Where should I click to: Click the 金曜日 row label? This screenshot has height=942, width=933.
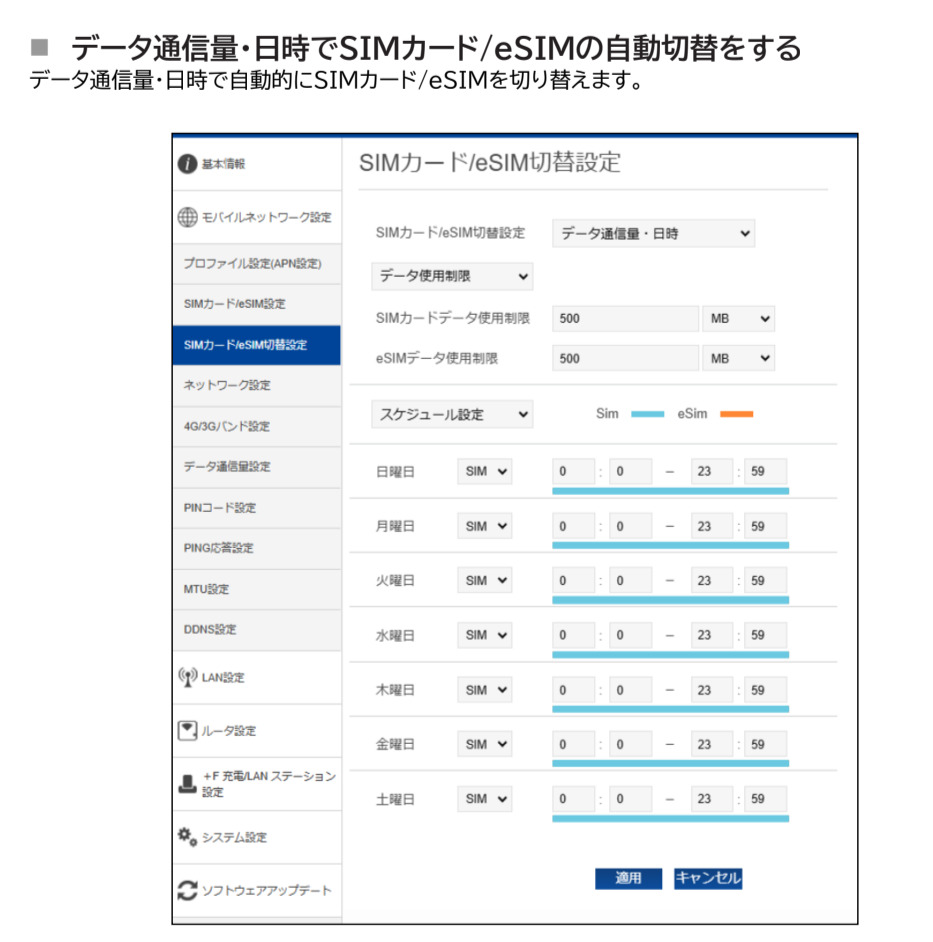[x=395, y=744]
